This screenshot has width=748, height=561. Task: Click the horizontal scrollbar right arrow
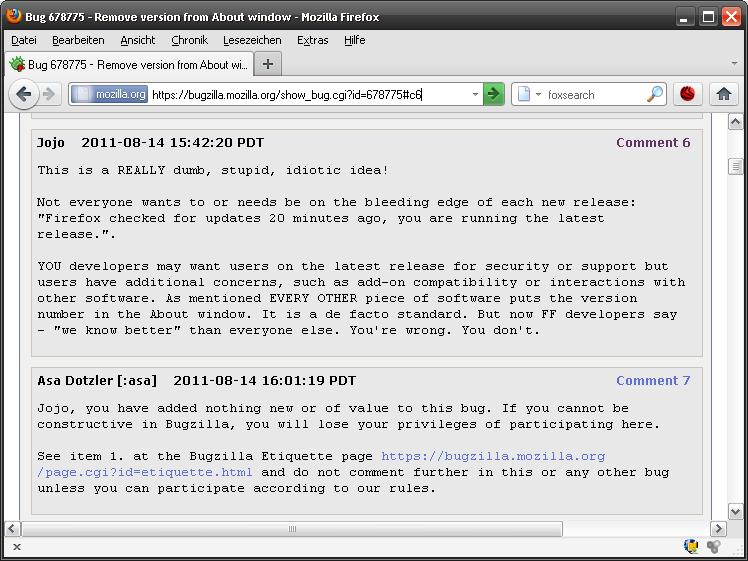pos(718,529)
